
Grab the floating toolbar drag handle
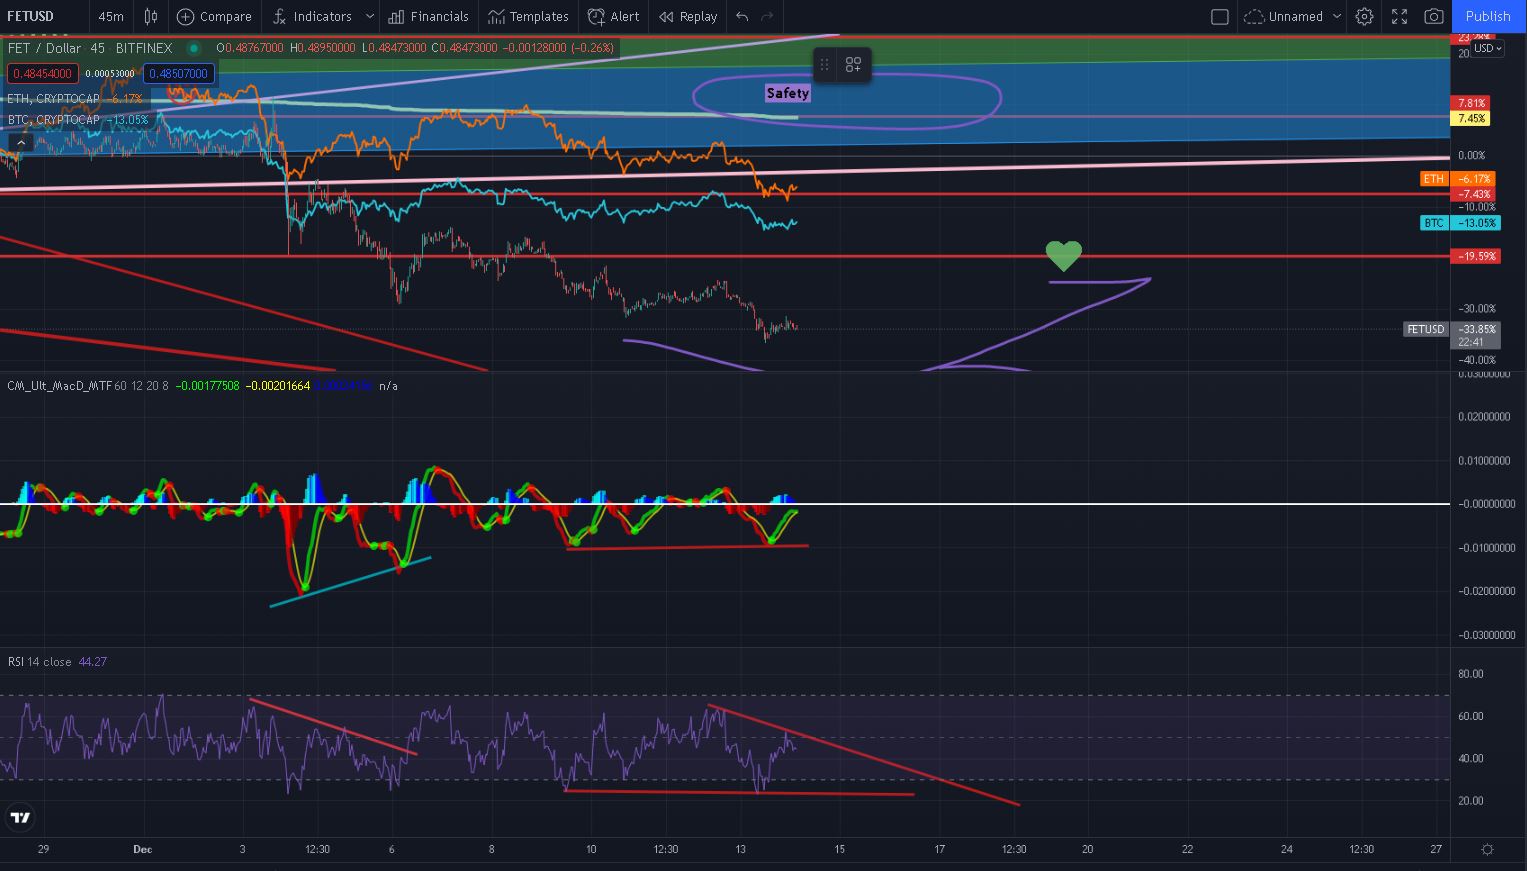pos(824,65)
